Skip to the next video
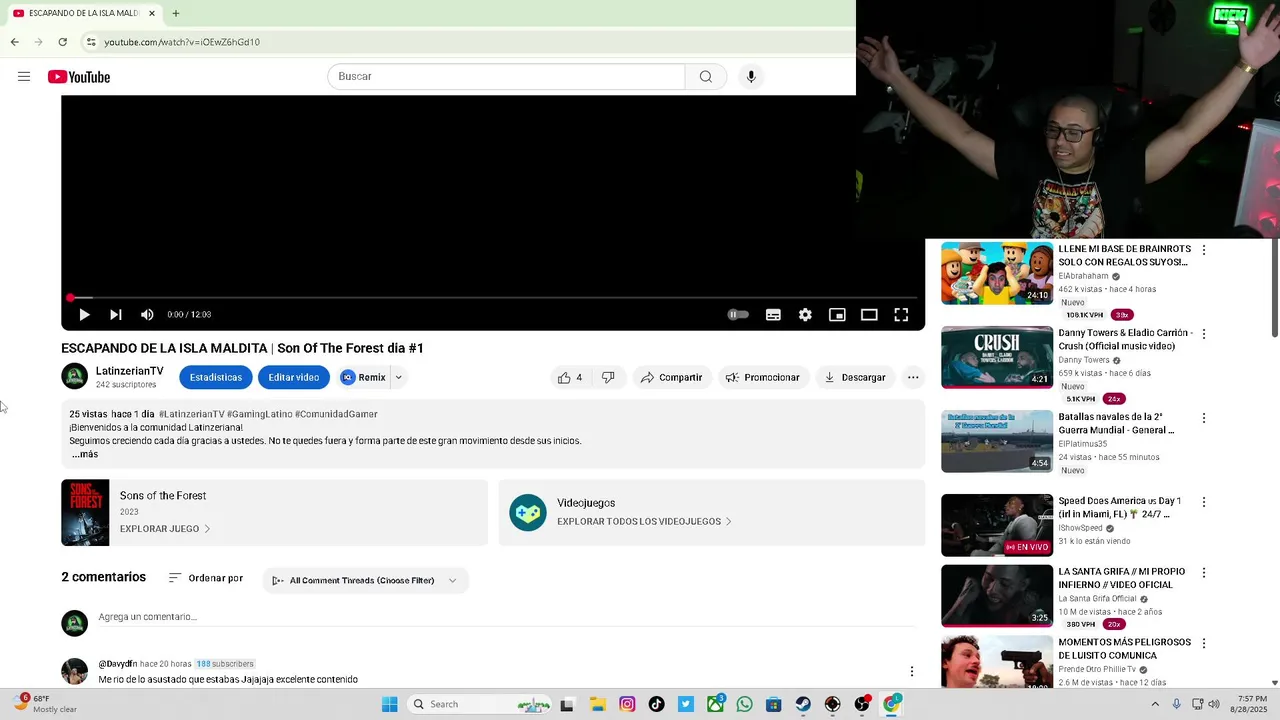Screen dimensions: 1280x720 [x=116, y=315]
